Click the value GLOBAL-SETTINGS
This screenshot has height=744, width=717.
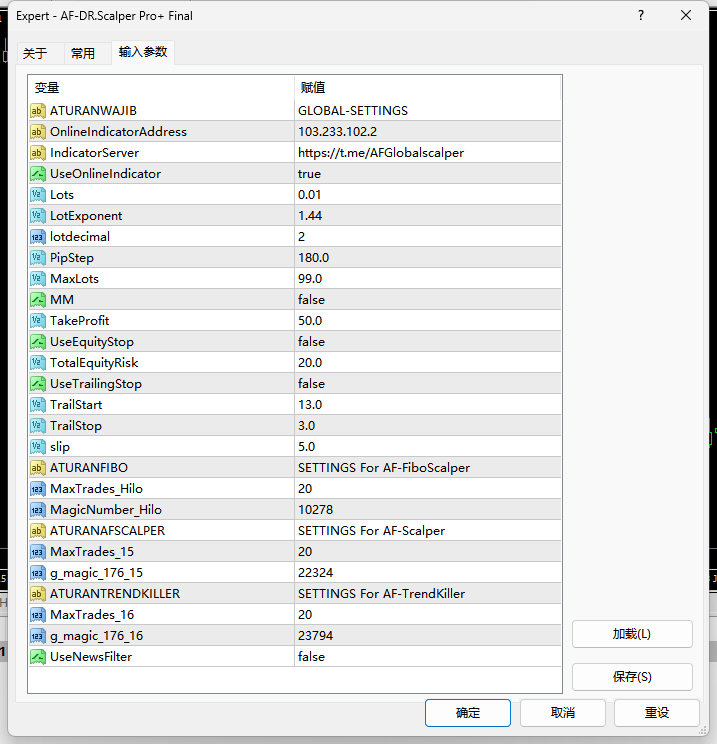353,111
